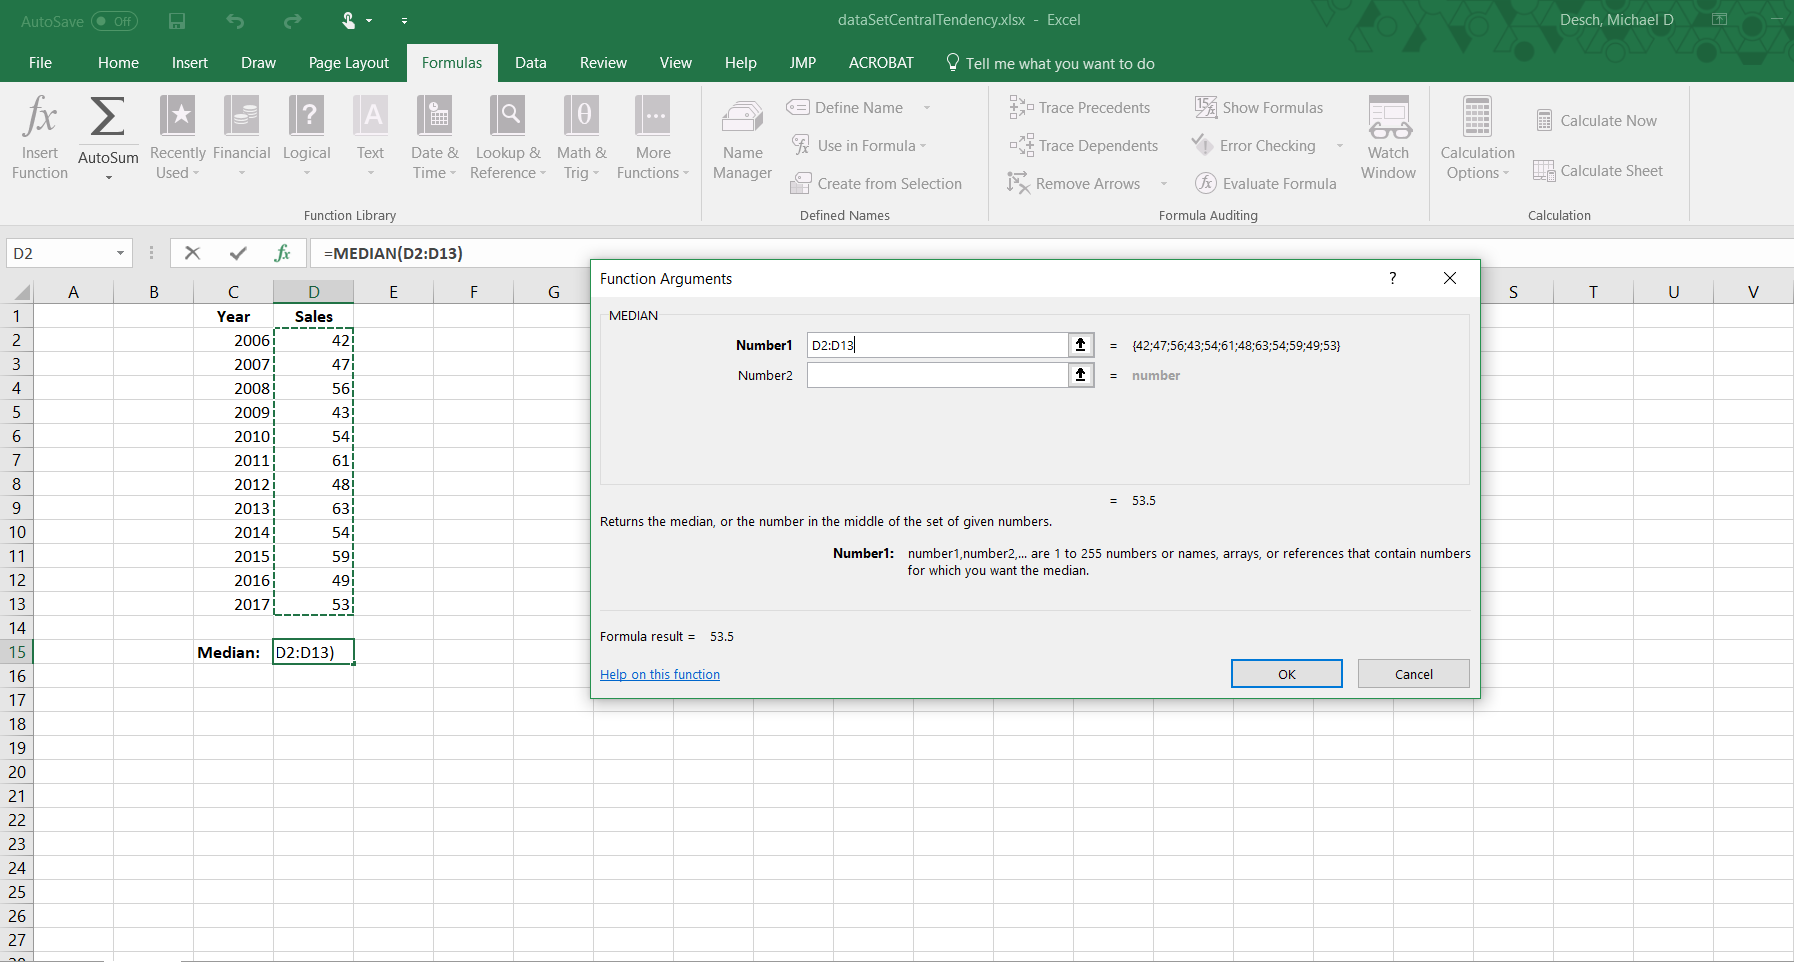Confirm formula with Enter checkmark icon

[238, 253]
